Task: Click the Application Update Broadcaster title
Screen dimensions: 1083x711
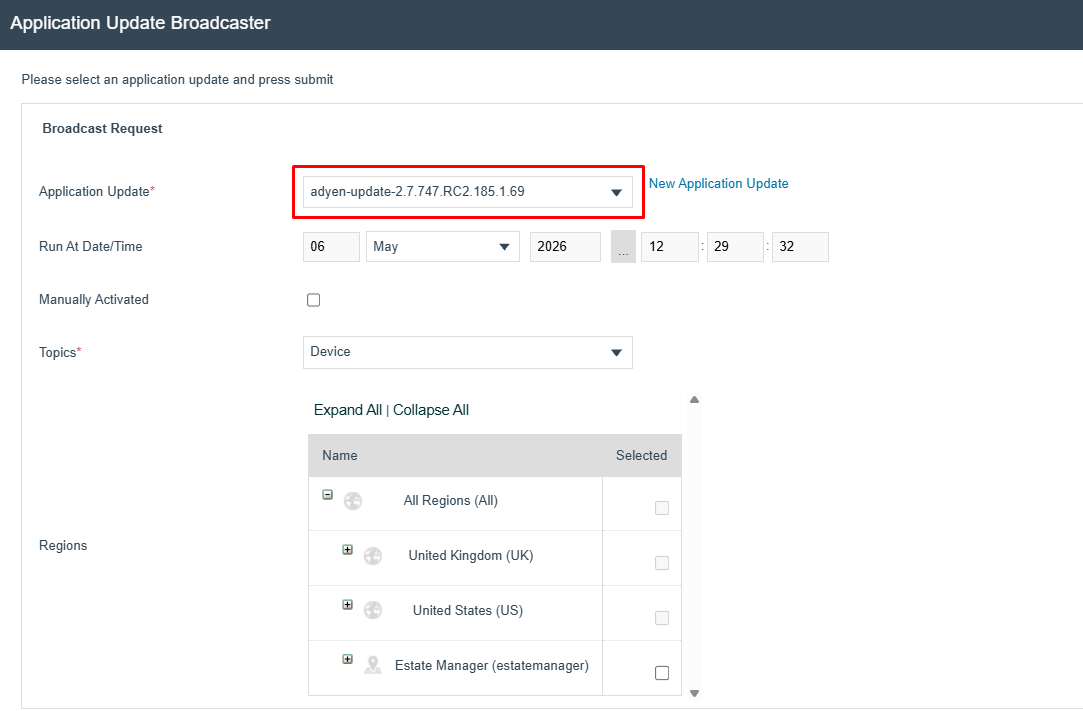Action: pos(140,23)
